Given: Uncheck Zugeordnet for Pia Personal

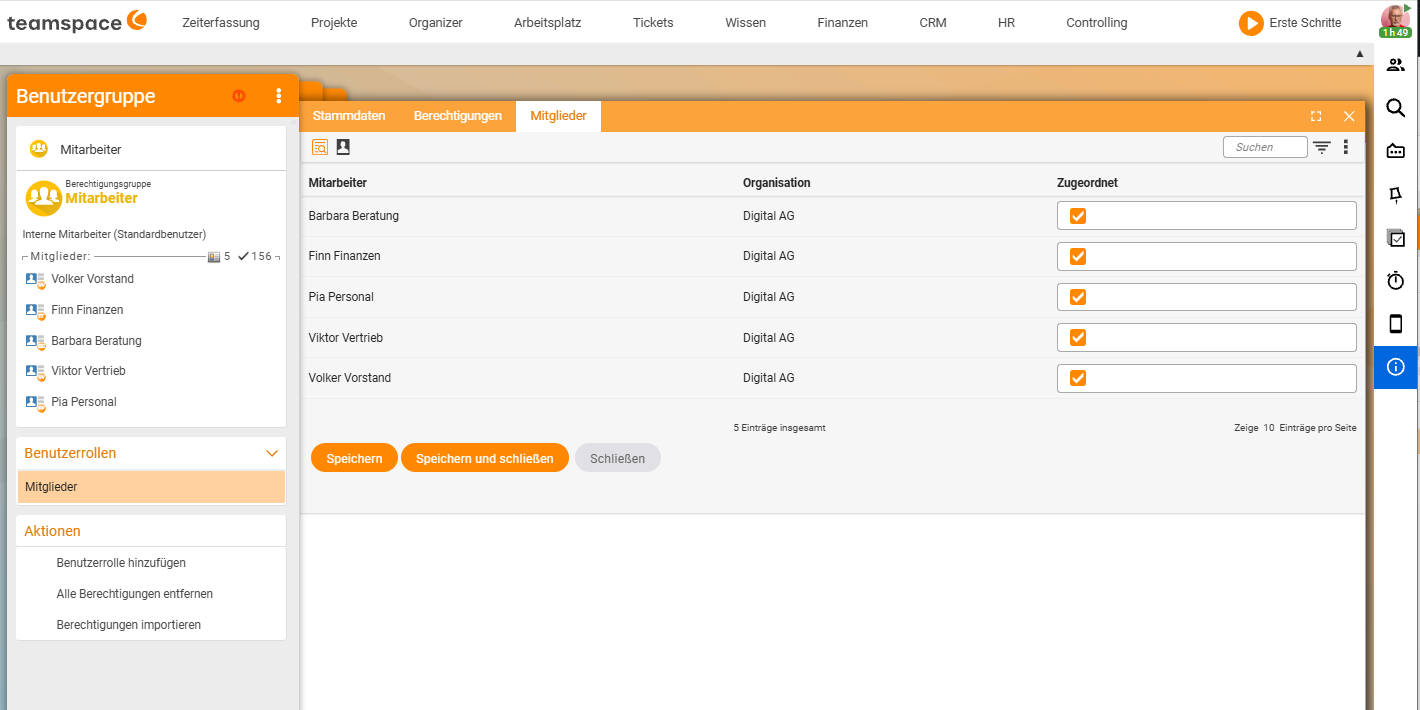Looking at the screenshot, I should pos(1078,297).
